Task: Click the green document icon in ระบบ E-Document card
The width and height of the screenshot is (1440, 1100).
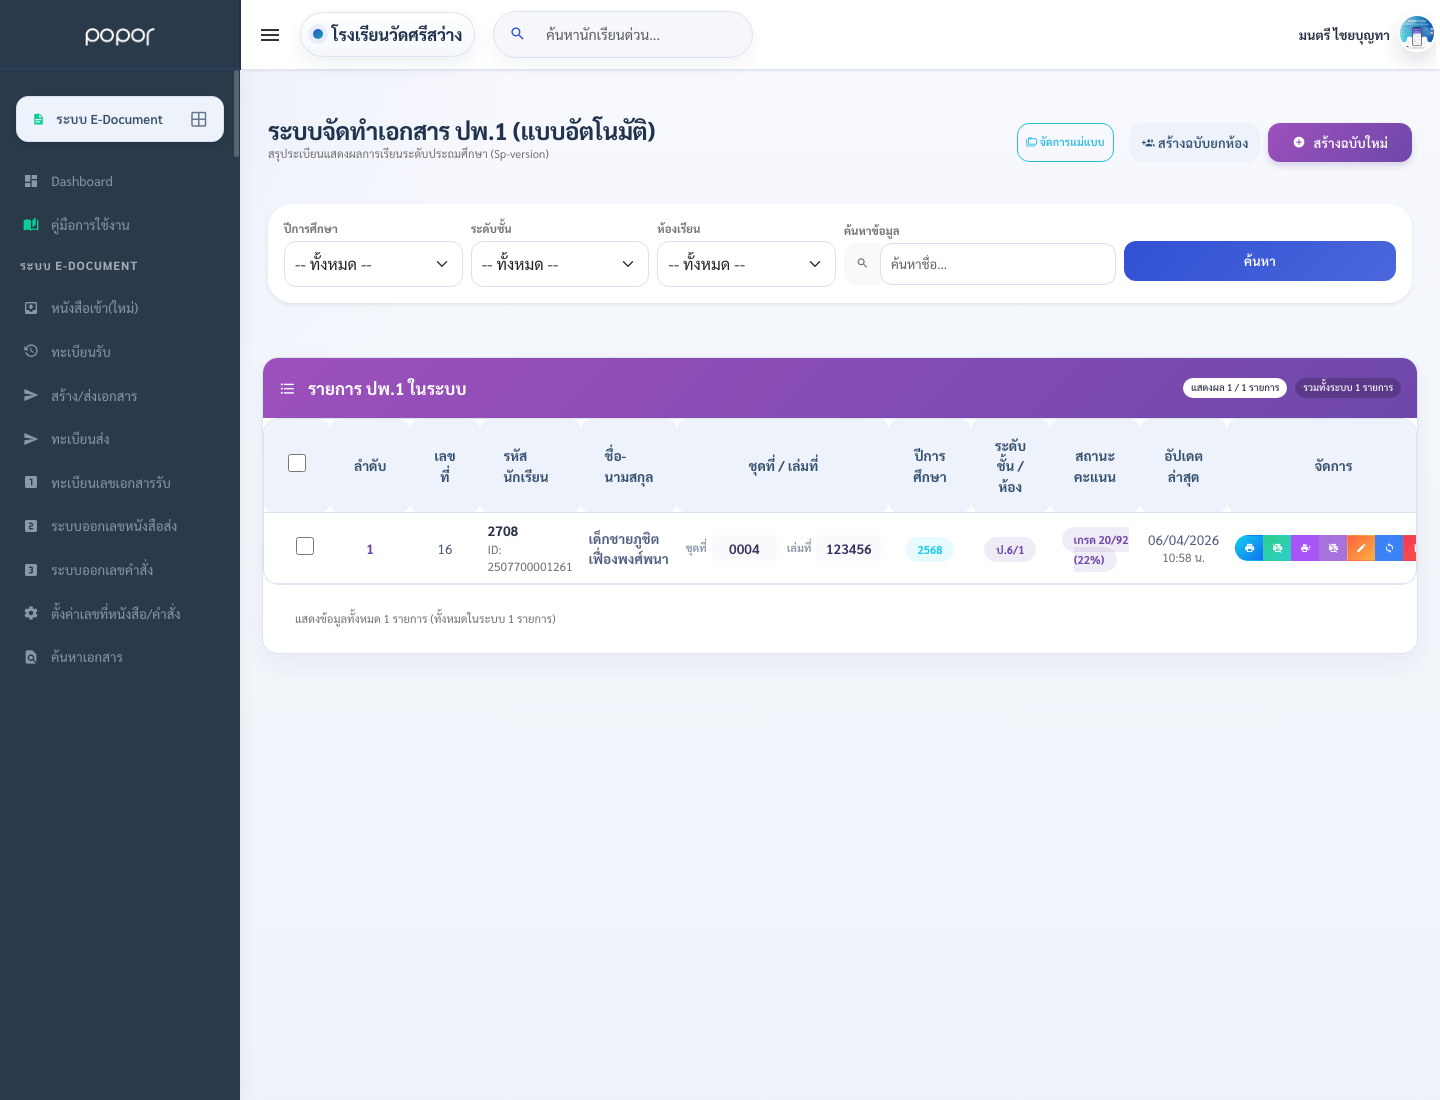Action: 38,119
